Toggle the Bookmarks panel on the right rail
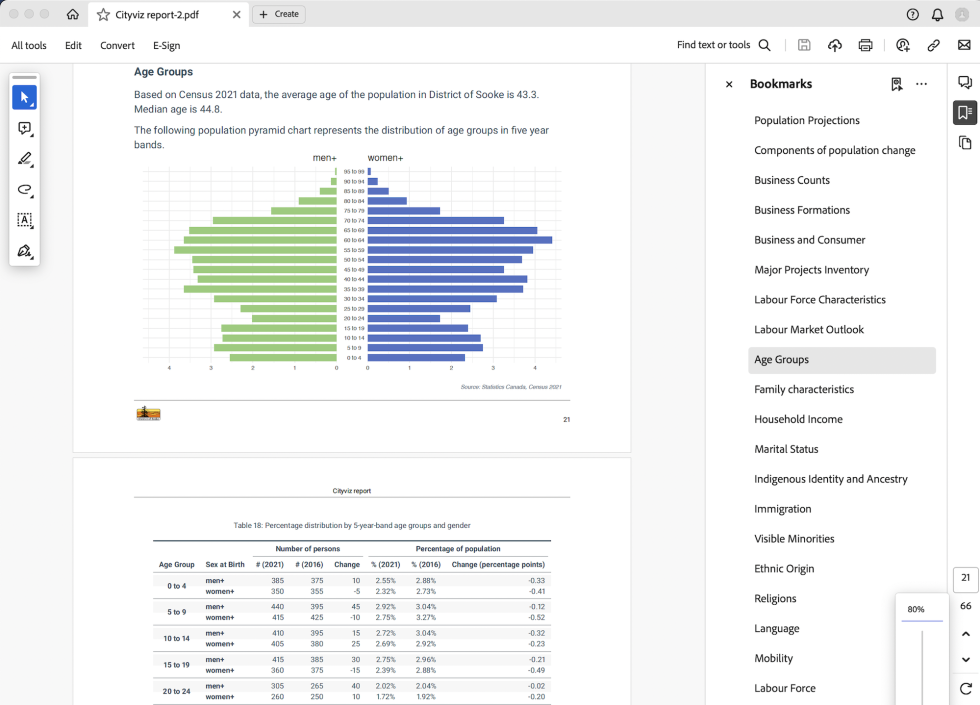The width and height of the screenshot is (980, 705). click(962, 112)
